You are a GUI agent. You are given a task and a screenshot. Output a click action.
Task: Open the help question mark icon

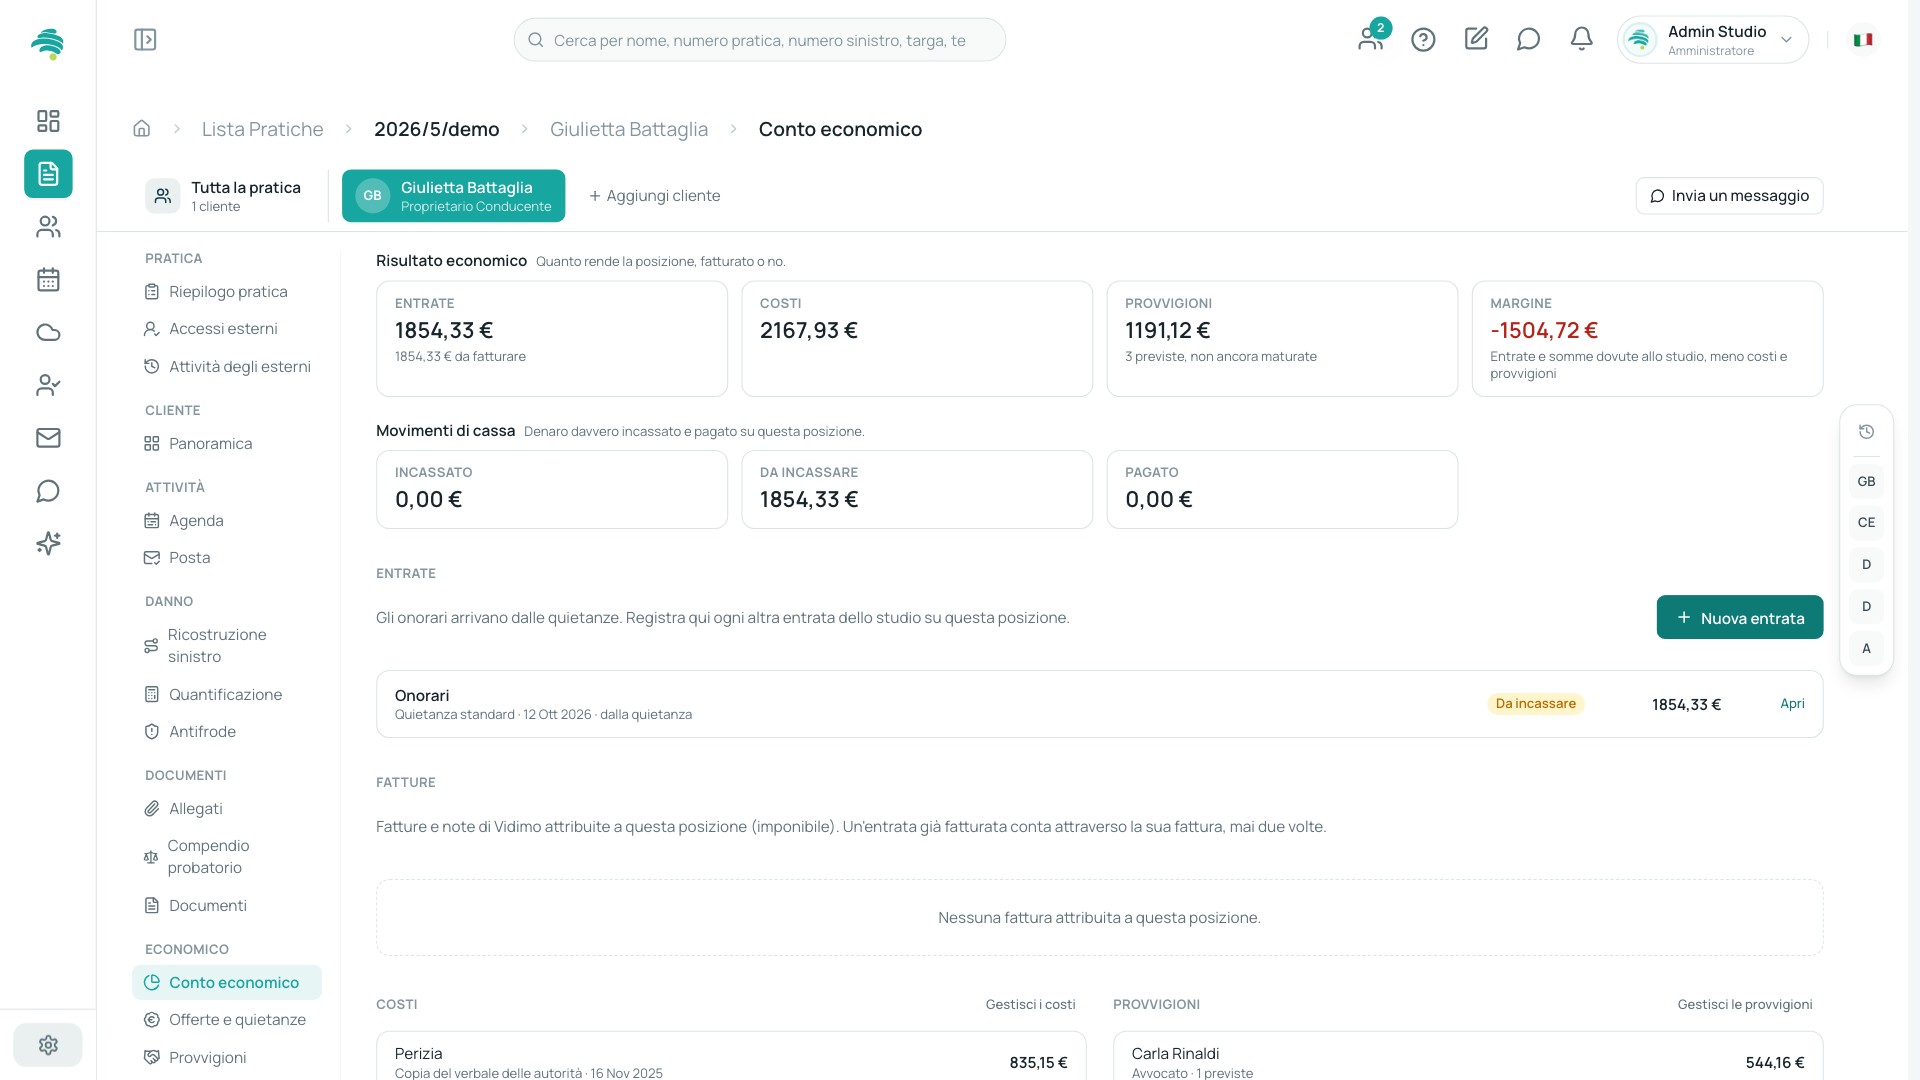(1423, 39)
